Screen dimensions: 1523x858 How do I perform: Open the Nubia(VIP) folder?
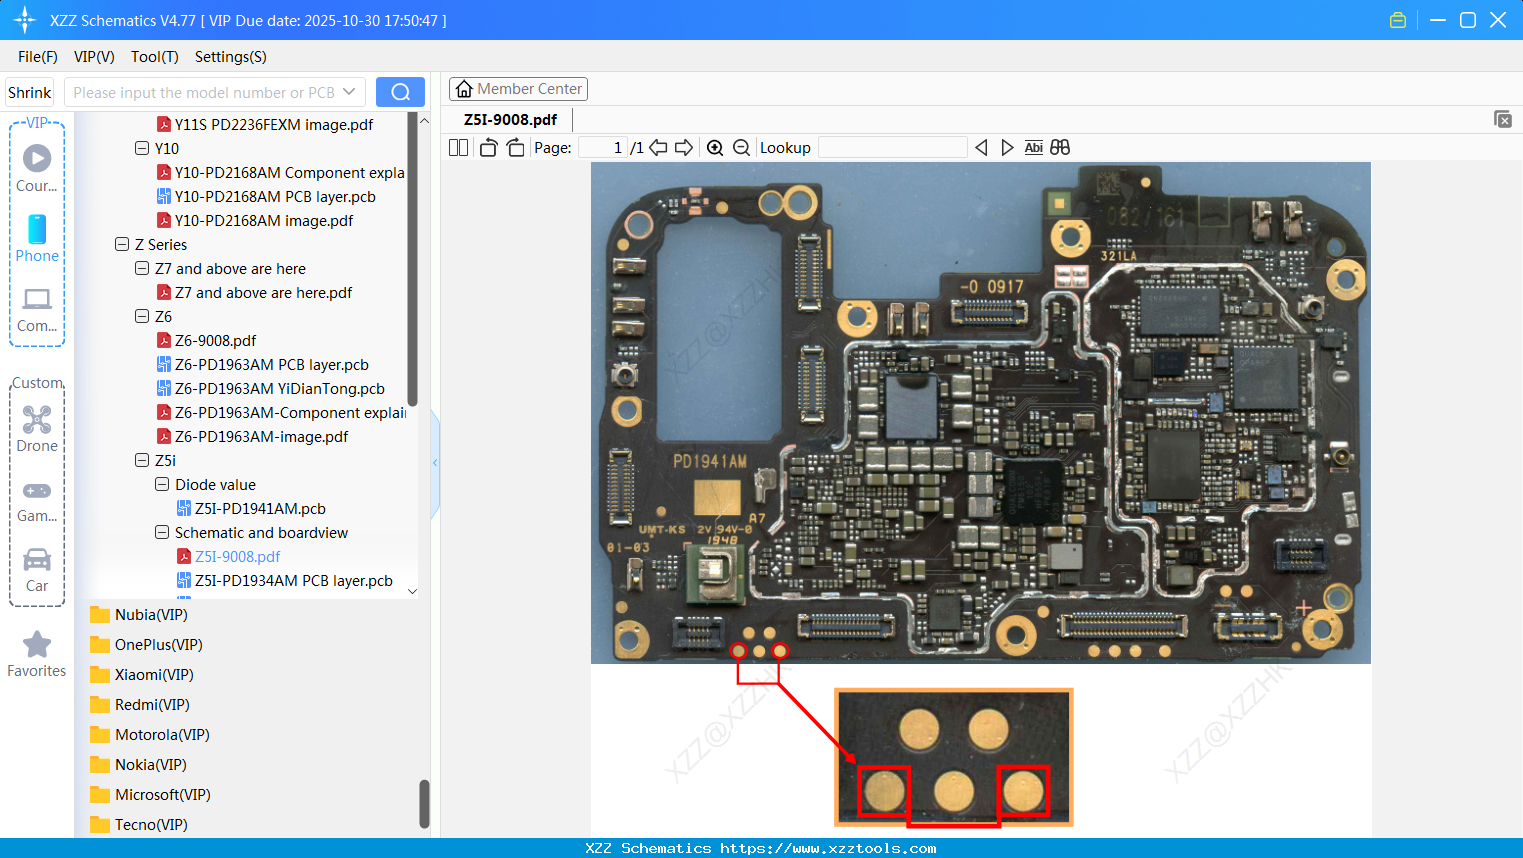139,614
